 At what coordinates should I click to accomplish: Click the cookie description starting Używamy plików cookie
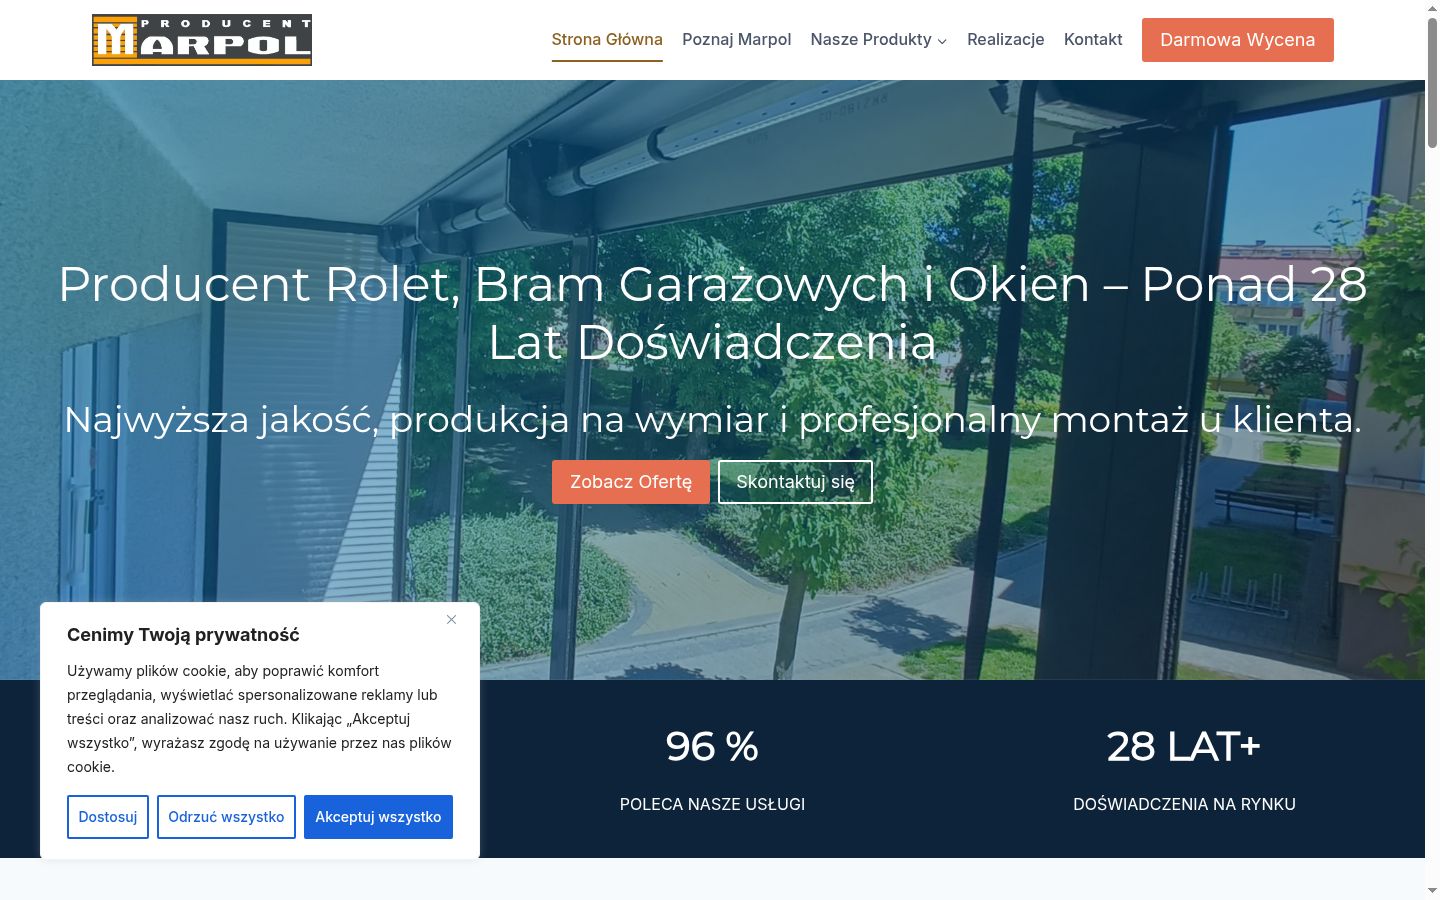259,719
